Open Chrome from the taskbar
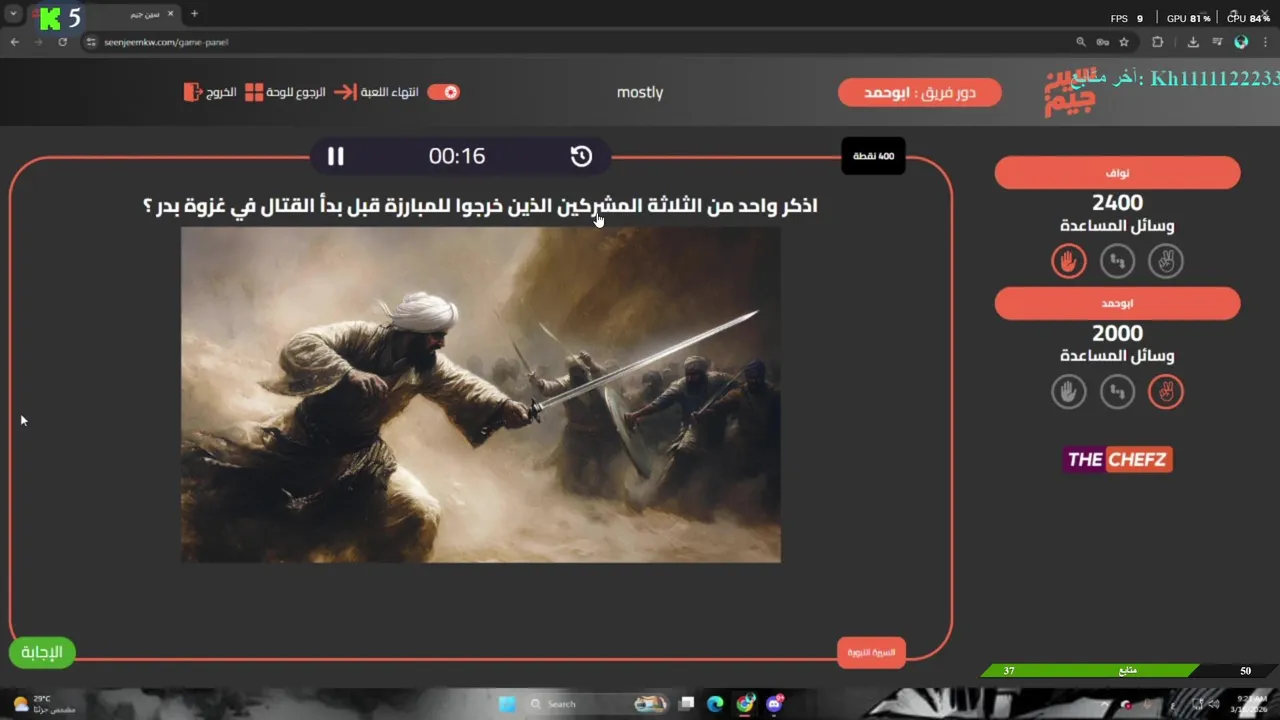The image size is (1280, 720). 745,704
